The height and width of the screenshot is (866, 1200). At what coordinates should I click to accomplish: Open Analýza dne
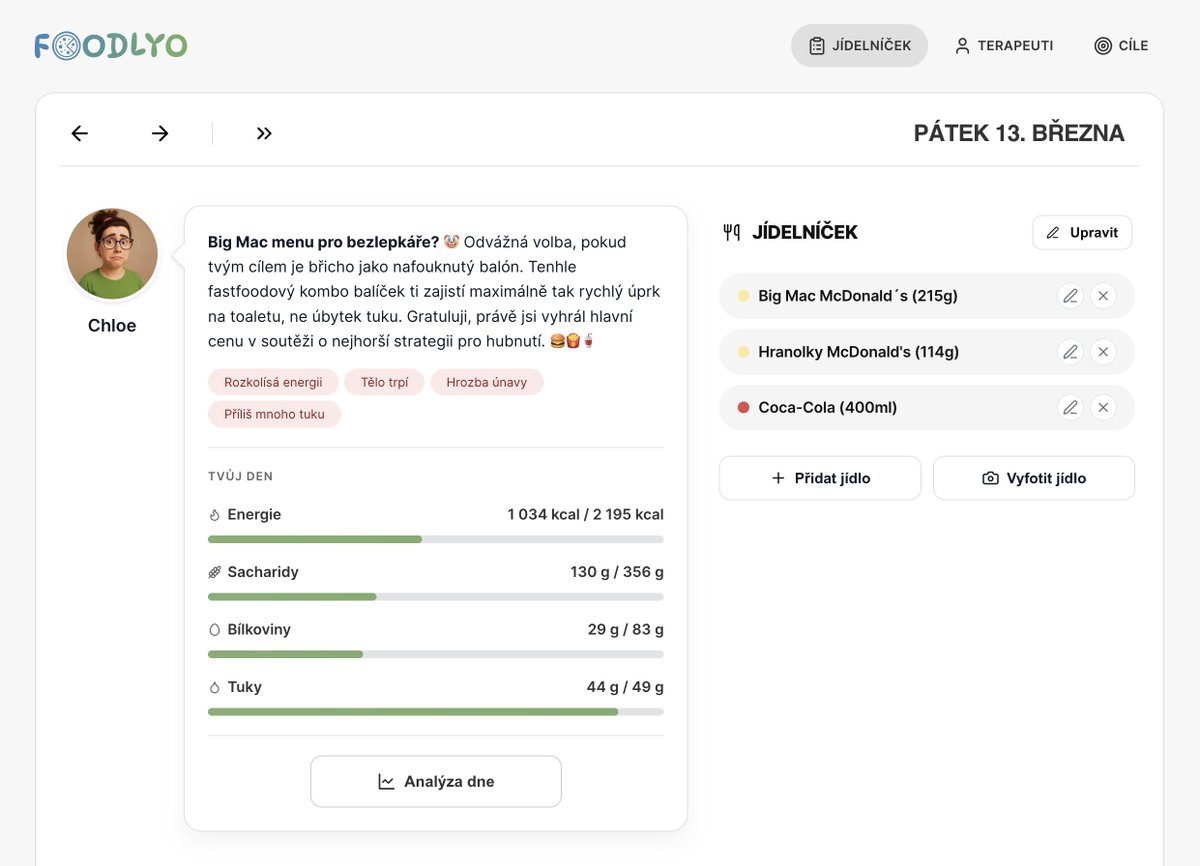[x=436, y=781]
